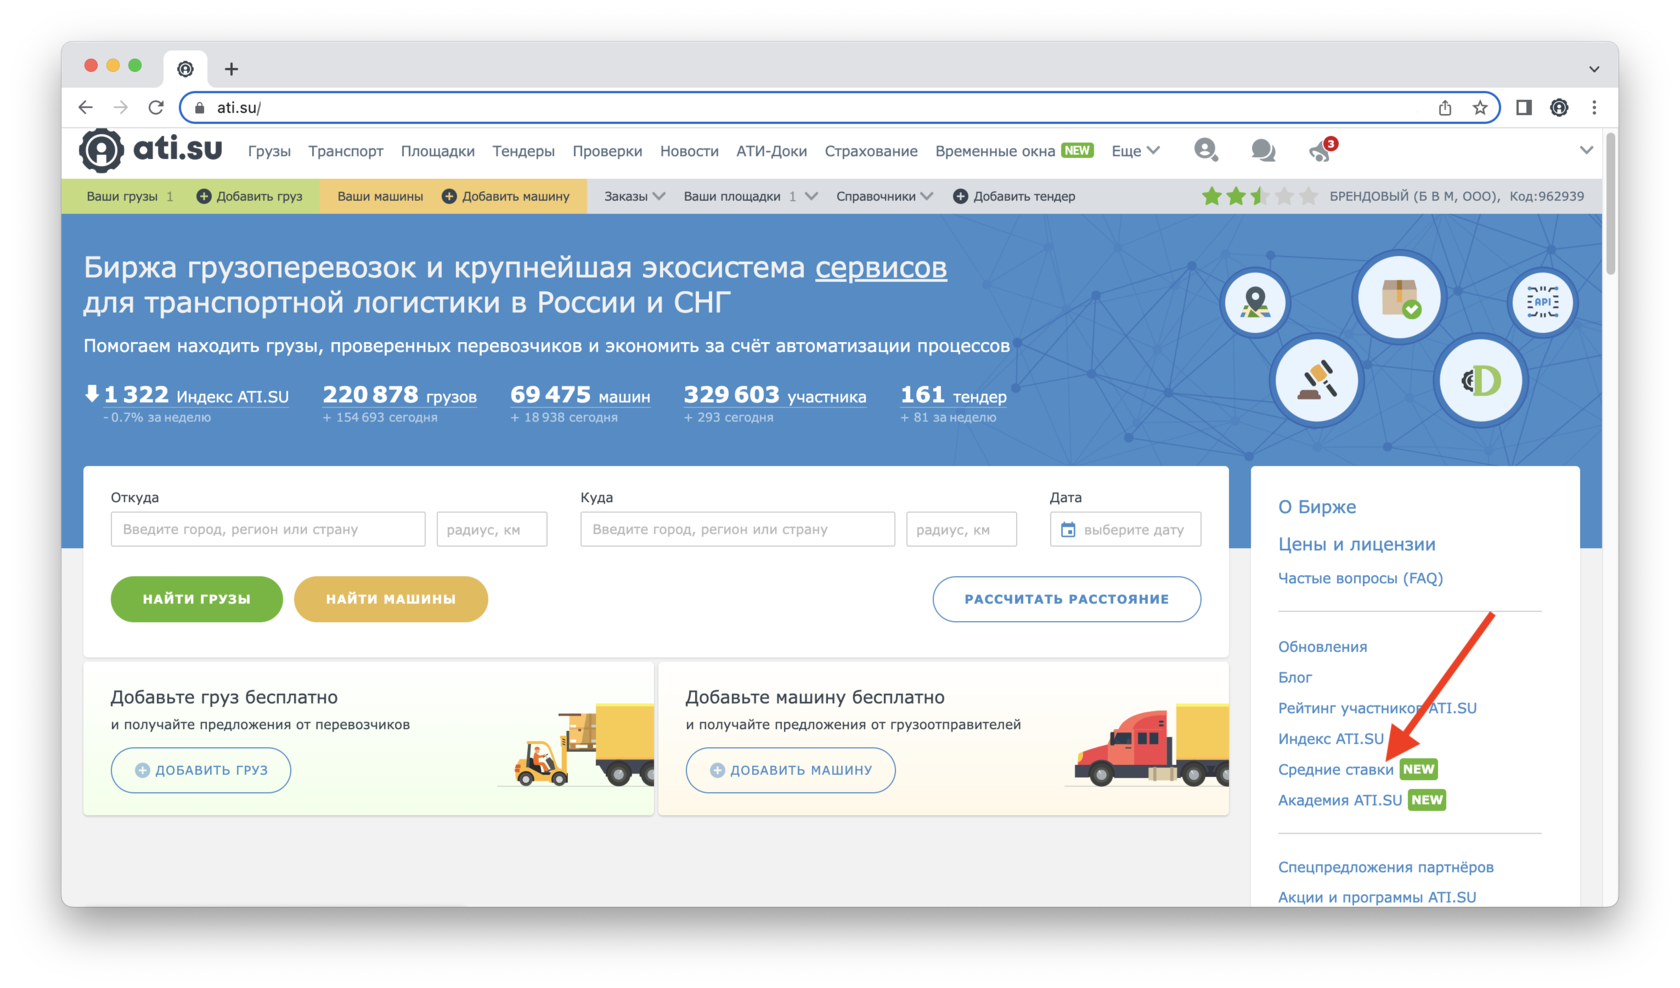Open the chat messages icon
Image resolution: width=1680 pixels, height=988 pixels.
pyautogui.click(x=1263, y=151)
